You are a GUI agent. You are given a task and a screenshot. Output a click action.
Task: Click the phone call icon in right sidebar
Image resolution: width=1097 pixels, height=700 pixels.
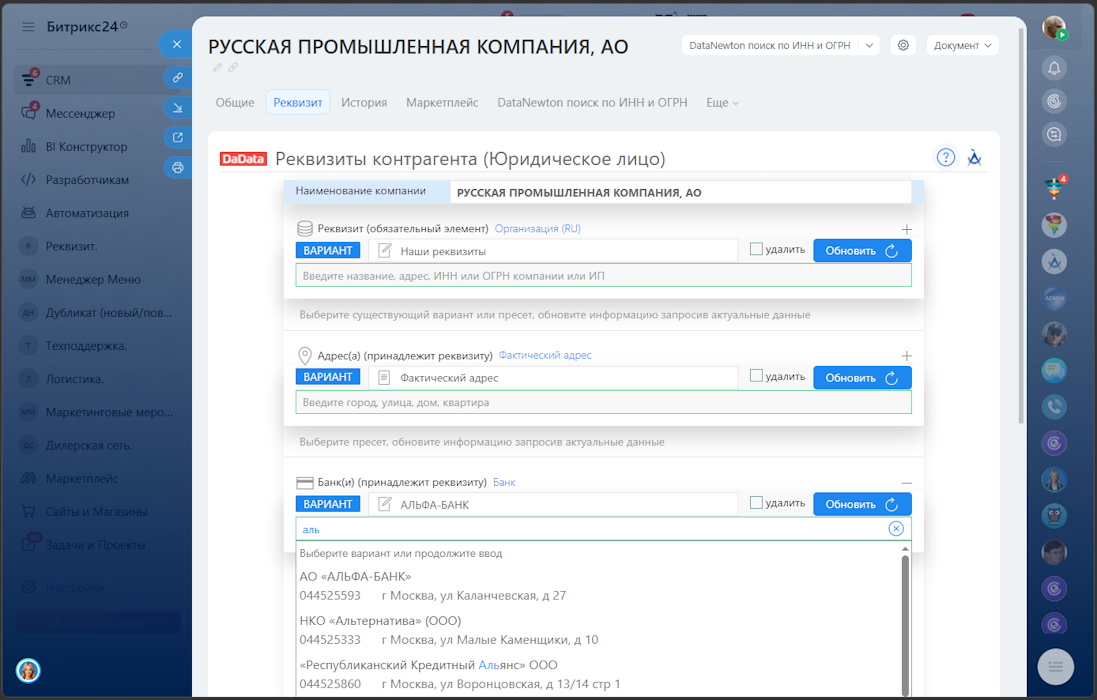1054,406
